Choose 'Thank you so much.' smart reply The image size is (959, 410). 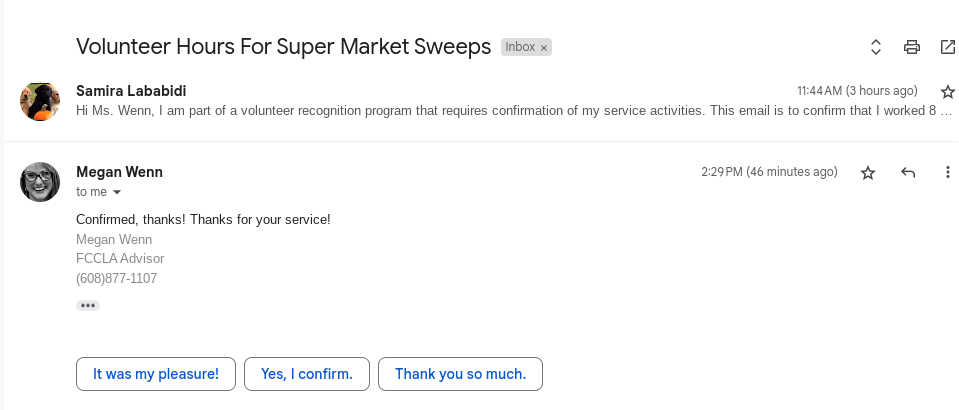click(x=460, y=374)
